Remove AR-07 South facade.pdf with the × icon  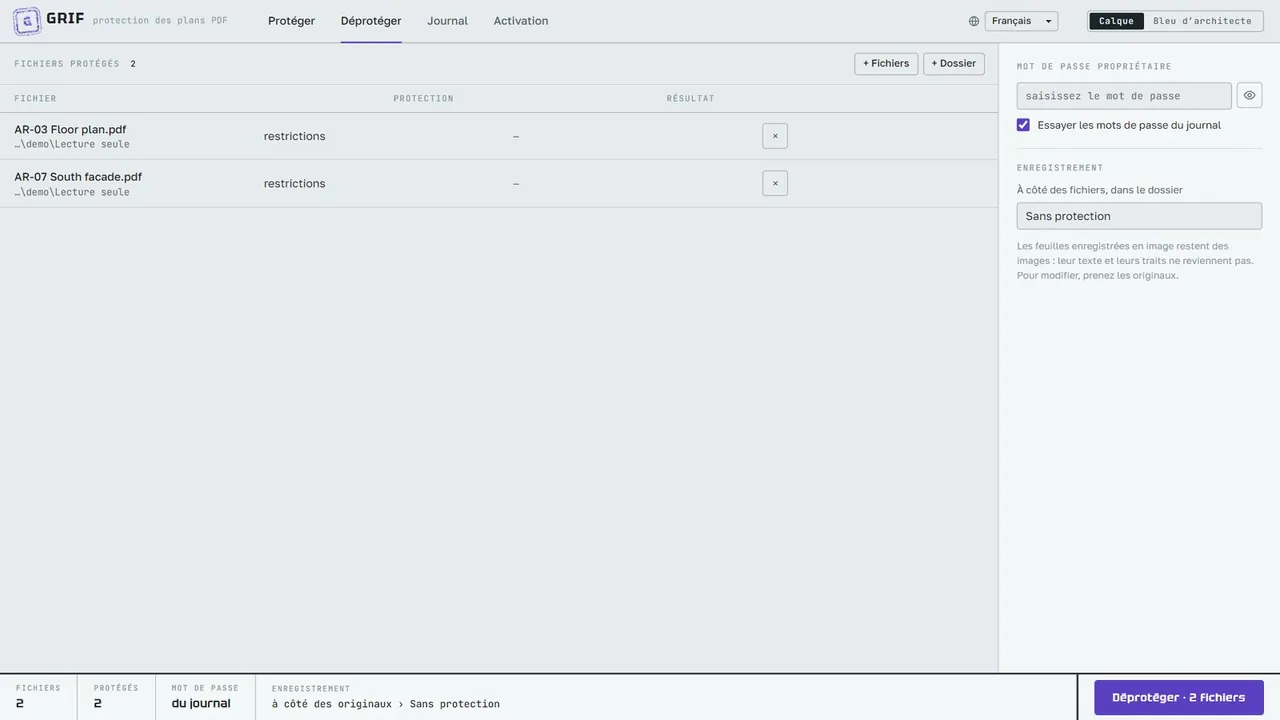[x=775, y=183]
